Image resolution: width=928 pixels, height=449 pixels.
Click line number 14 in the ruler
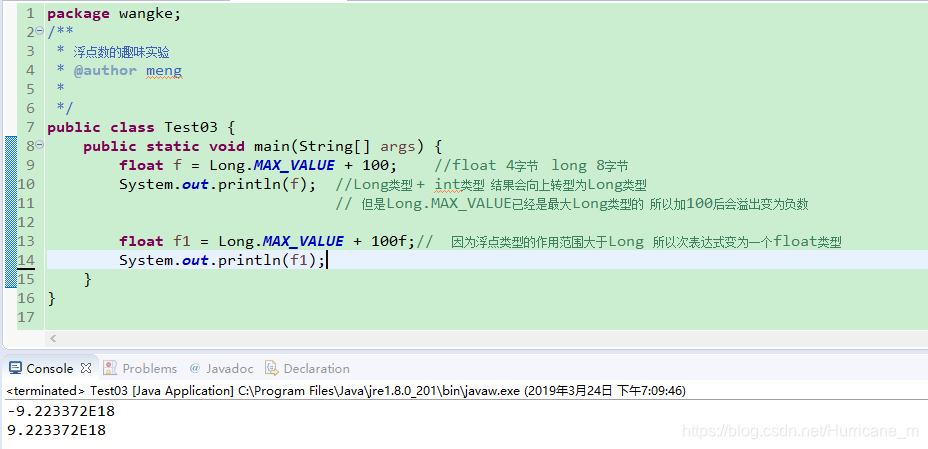pos(26,260)
